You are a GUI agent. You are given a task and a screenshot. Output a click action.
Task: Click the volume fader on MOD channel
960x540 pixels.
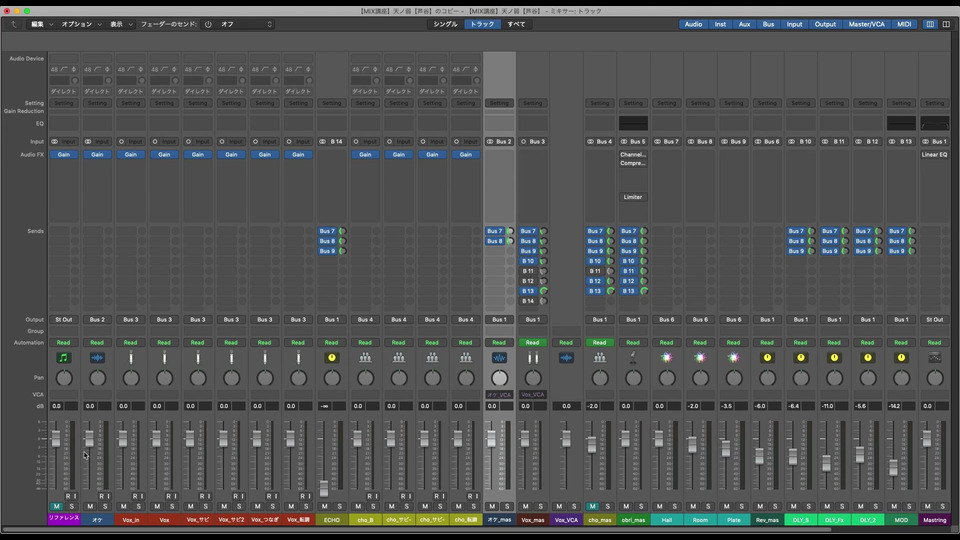[893, 467]
